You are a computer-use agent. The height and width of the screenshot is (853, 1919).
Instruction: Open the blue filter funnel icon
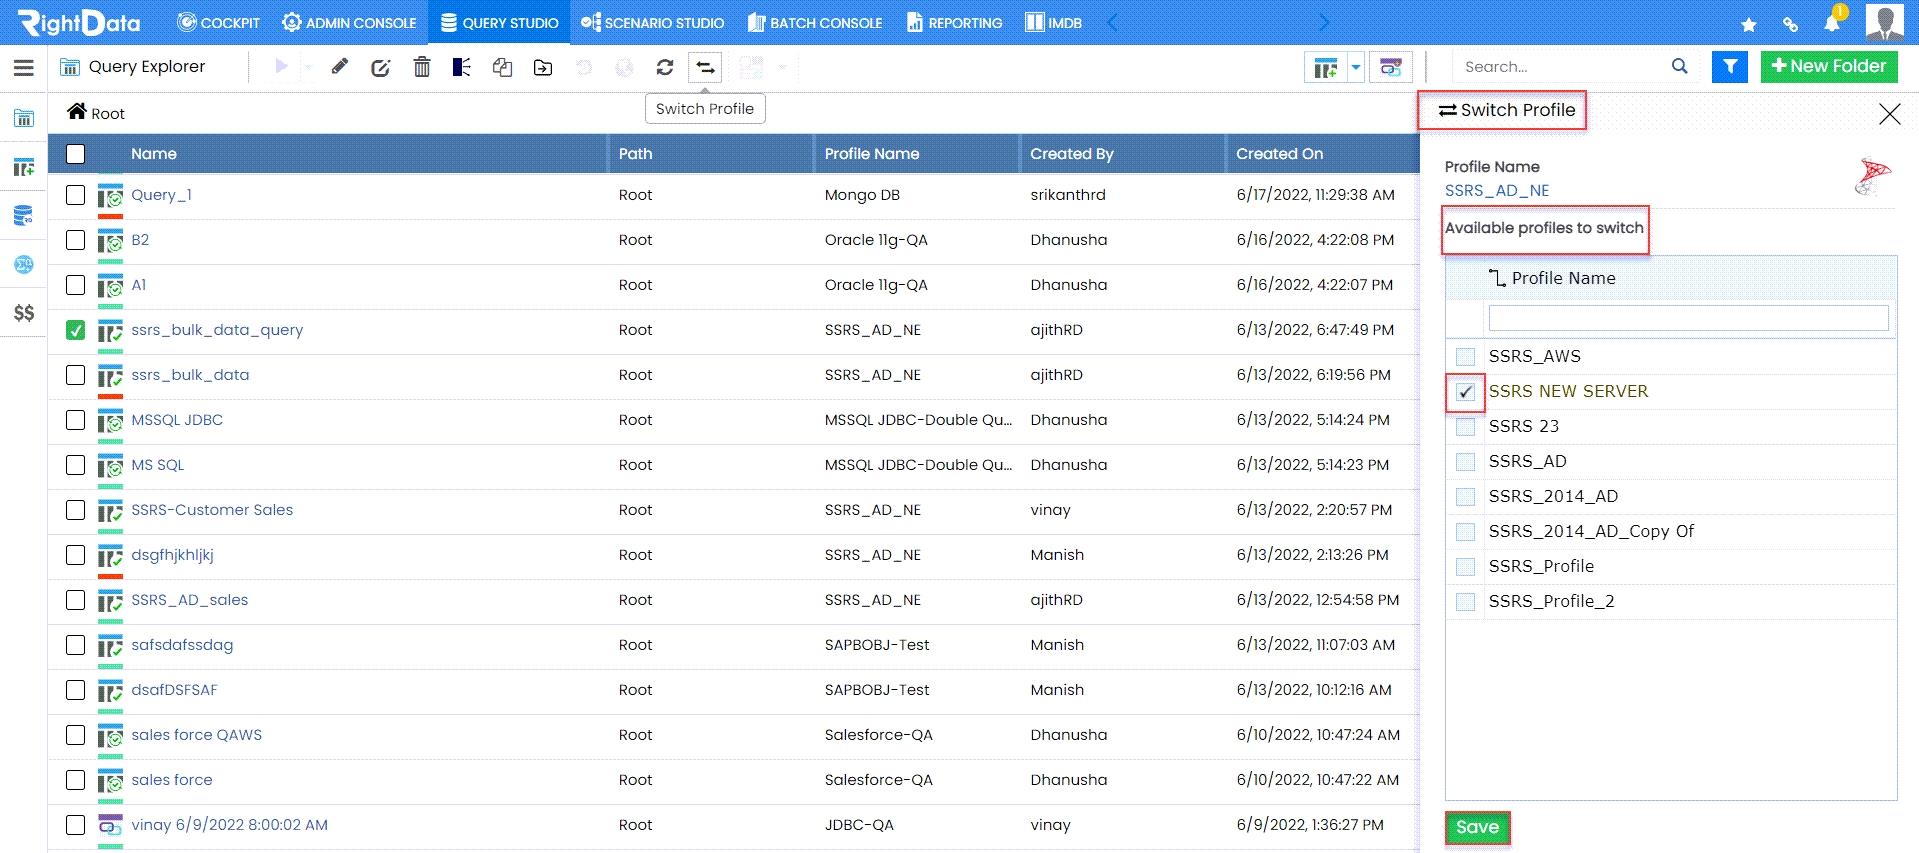pyautogui.click(x=1730, y=67)
